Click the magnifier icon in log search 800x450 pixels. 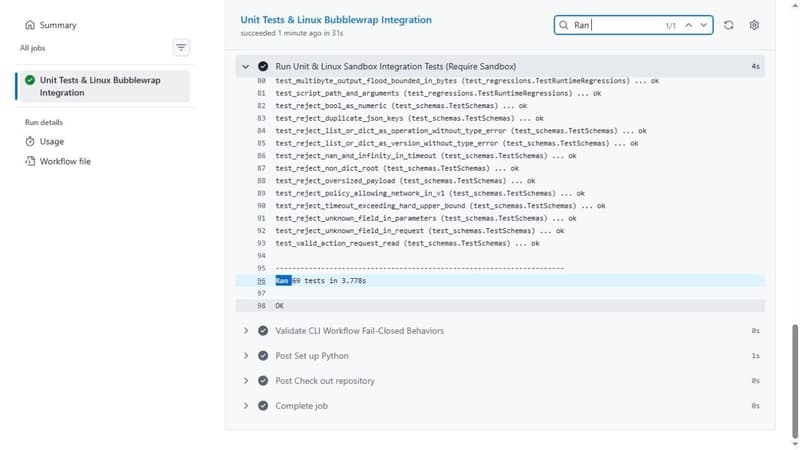point(563,25)
